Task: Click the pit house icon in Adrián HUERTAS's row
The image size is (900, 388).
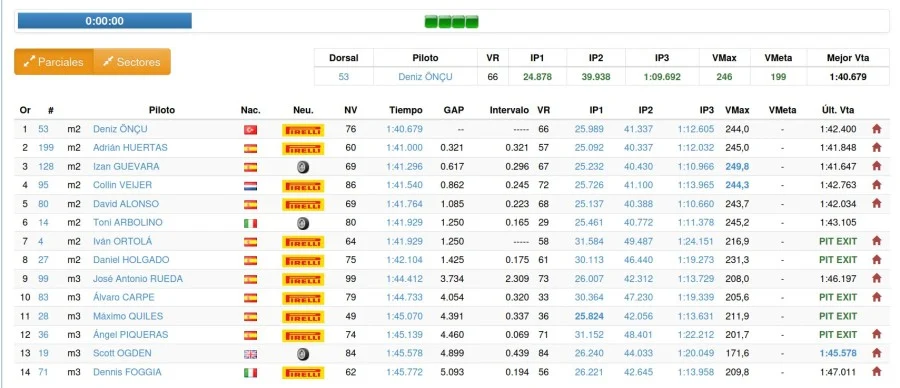Action: tap(876, 148)
